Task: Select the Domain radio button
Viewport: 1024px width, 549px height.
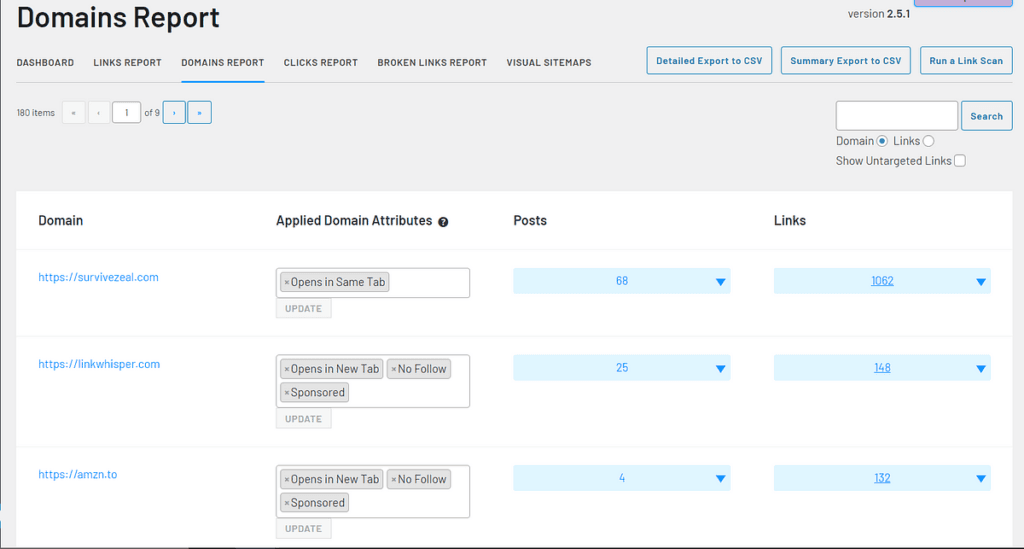Action: click(x=882, y=141)
